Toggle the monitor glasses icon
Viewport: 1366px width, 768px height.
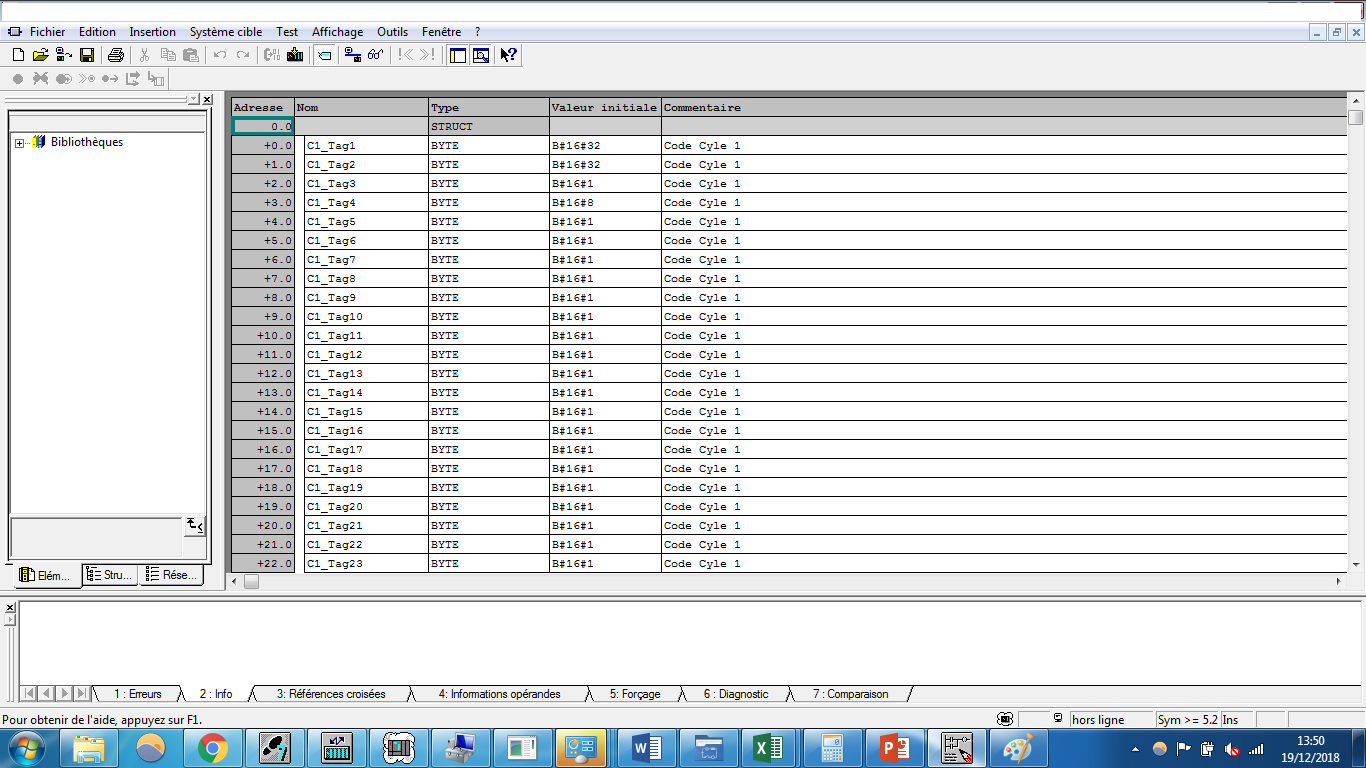[x=375, y=55]
